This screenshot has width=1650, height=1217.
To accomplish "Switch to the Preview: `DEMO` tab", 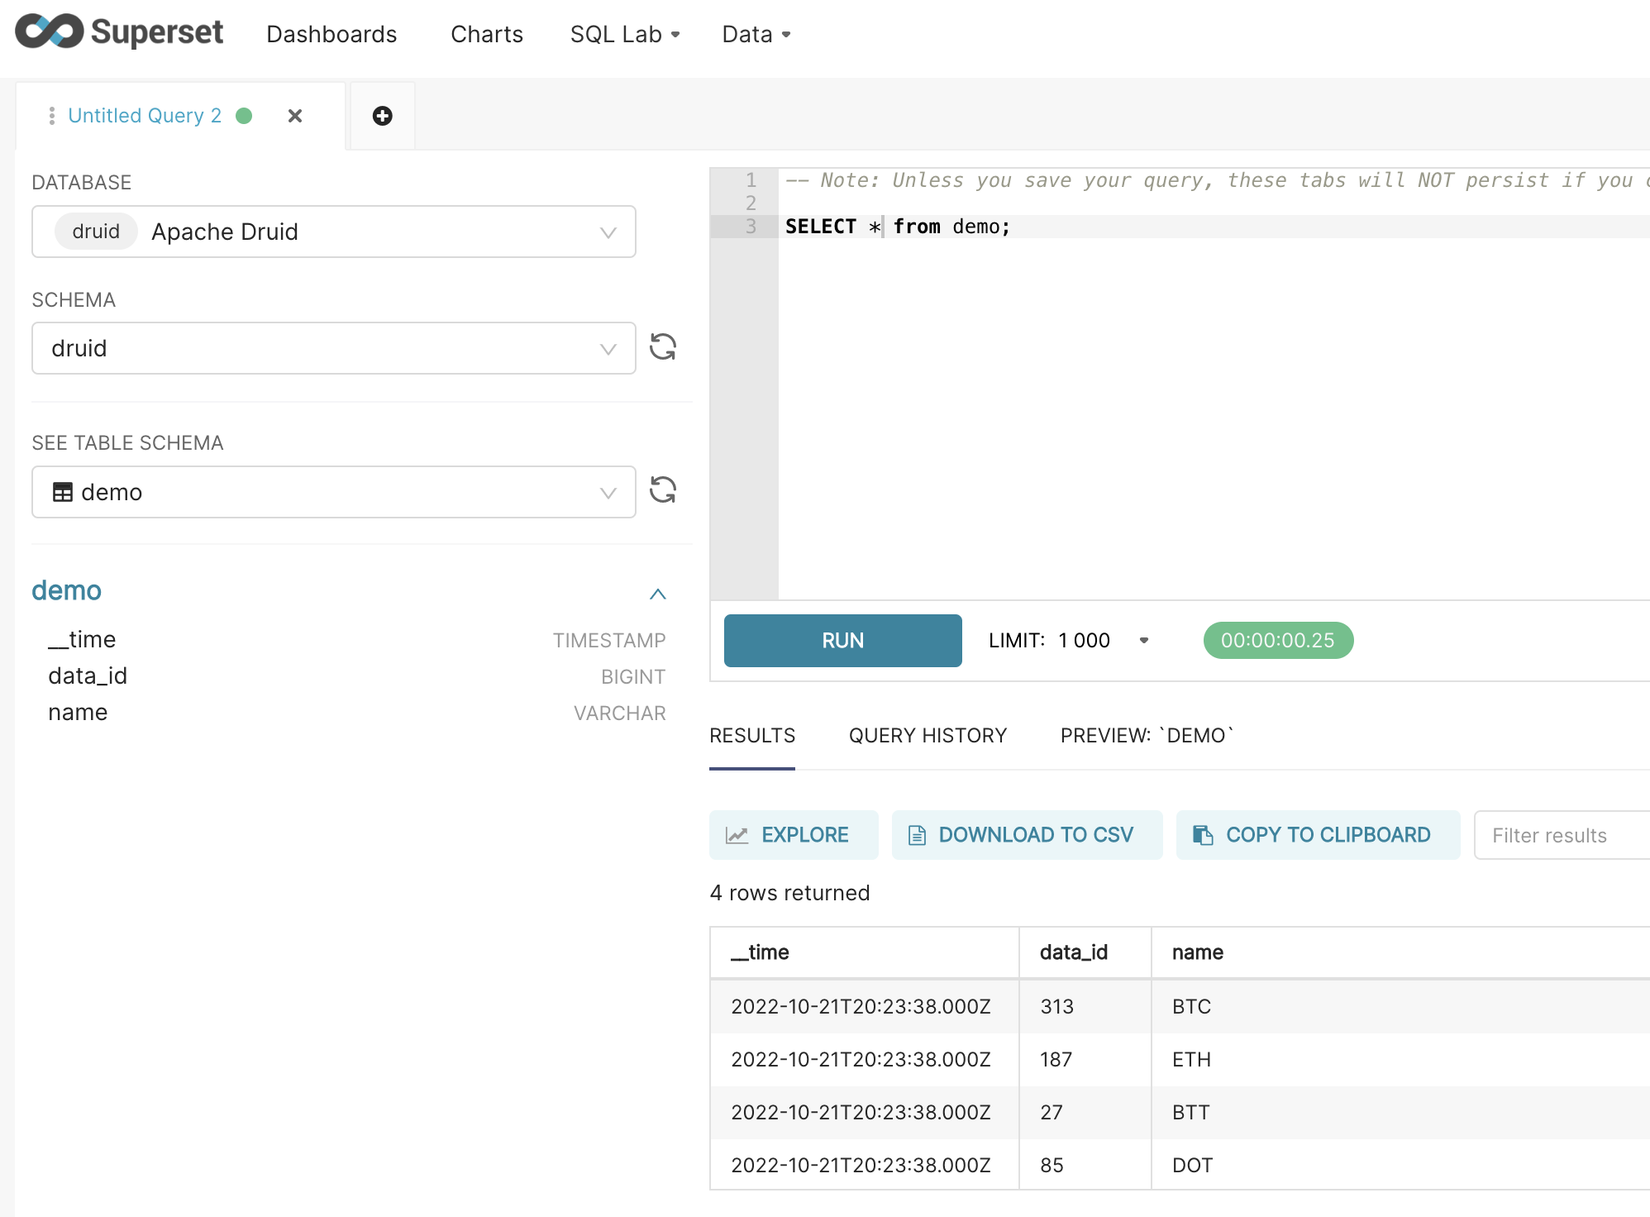I will pyautogui.click(x=1147, y=736).
